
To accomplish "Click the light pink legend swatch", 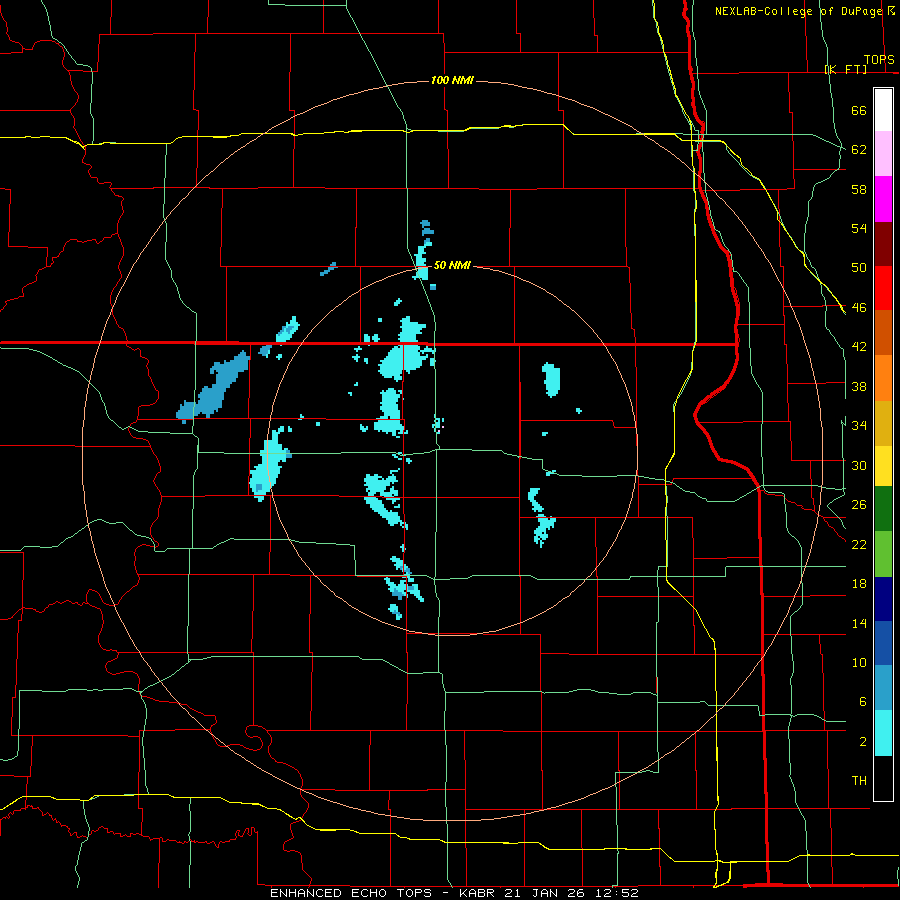I will pyautogui.click(x=883, y=154).
